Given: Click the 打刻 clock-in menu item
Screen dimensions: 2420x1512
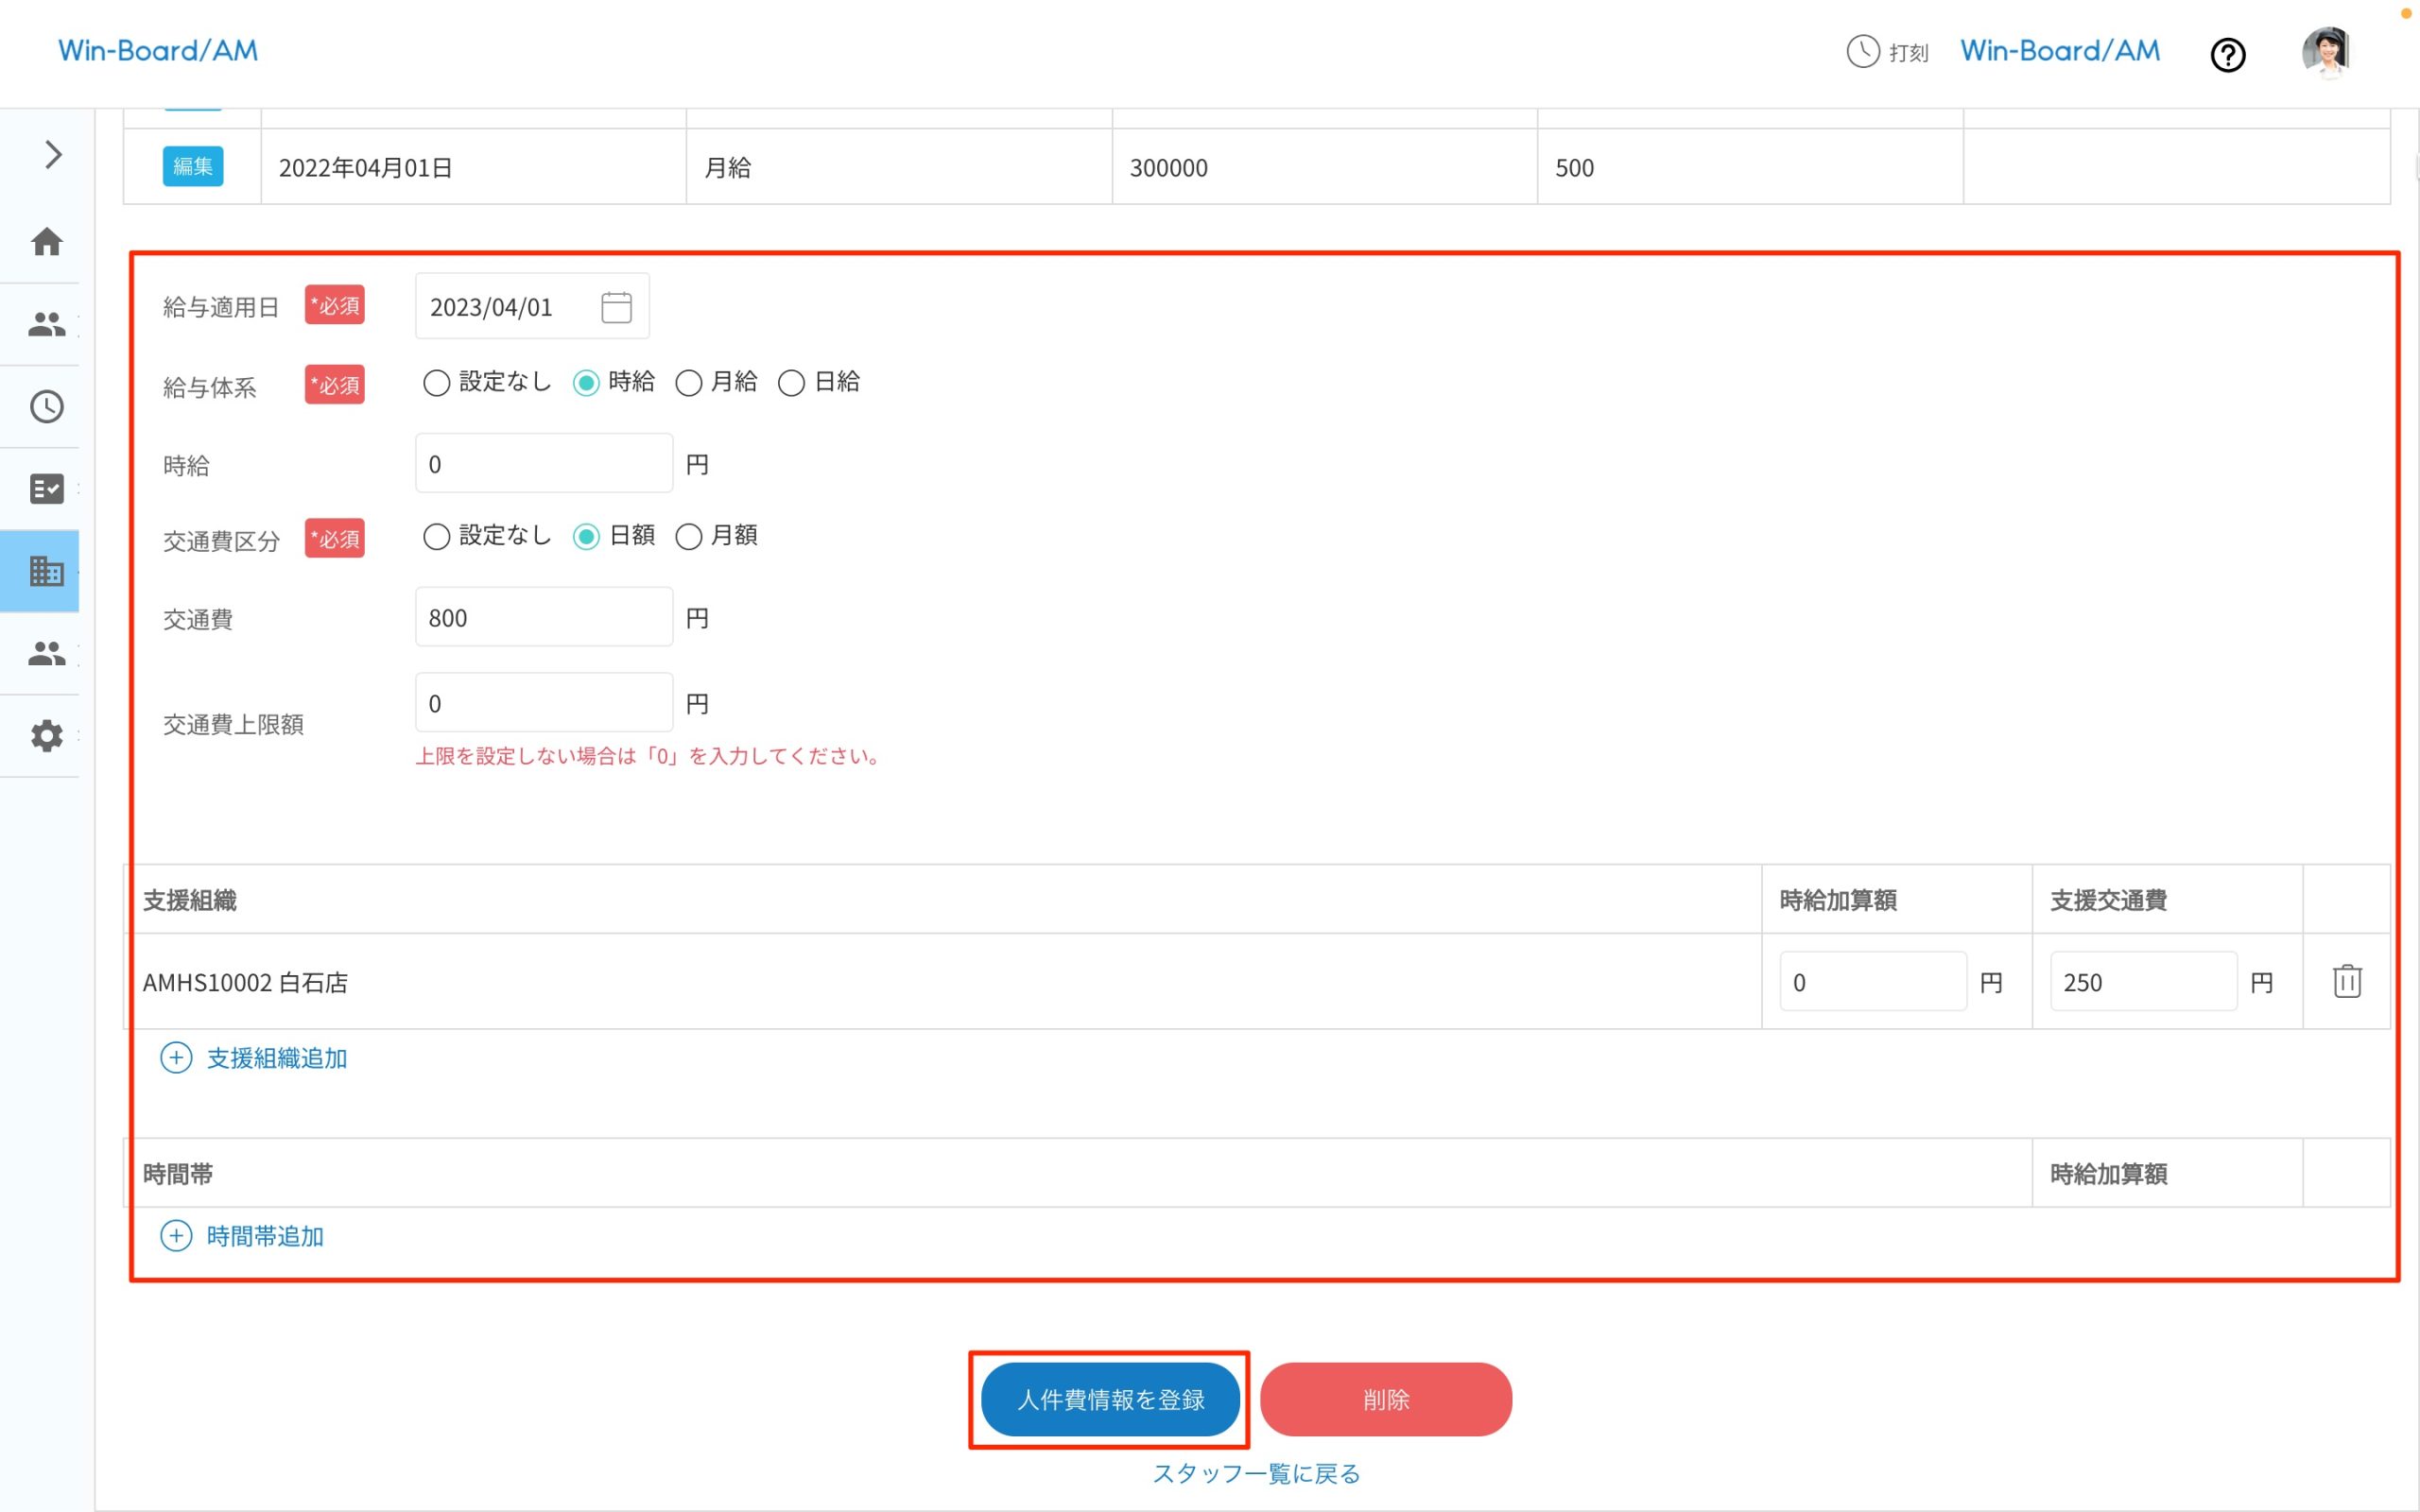Looking at the screenshot, I should [1887, 52].
